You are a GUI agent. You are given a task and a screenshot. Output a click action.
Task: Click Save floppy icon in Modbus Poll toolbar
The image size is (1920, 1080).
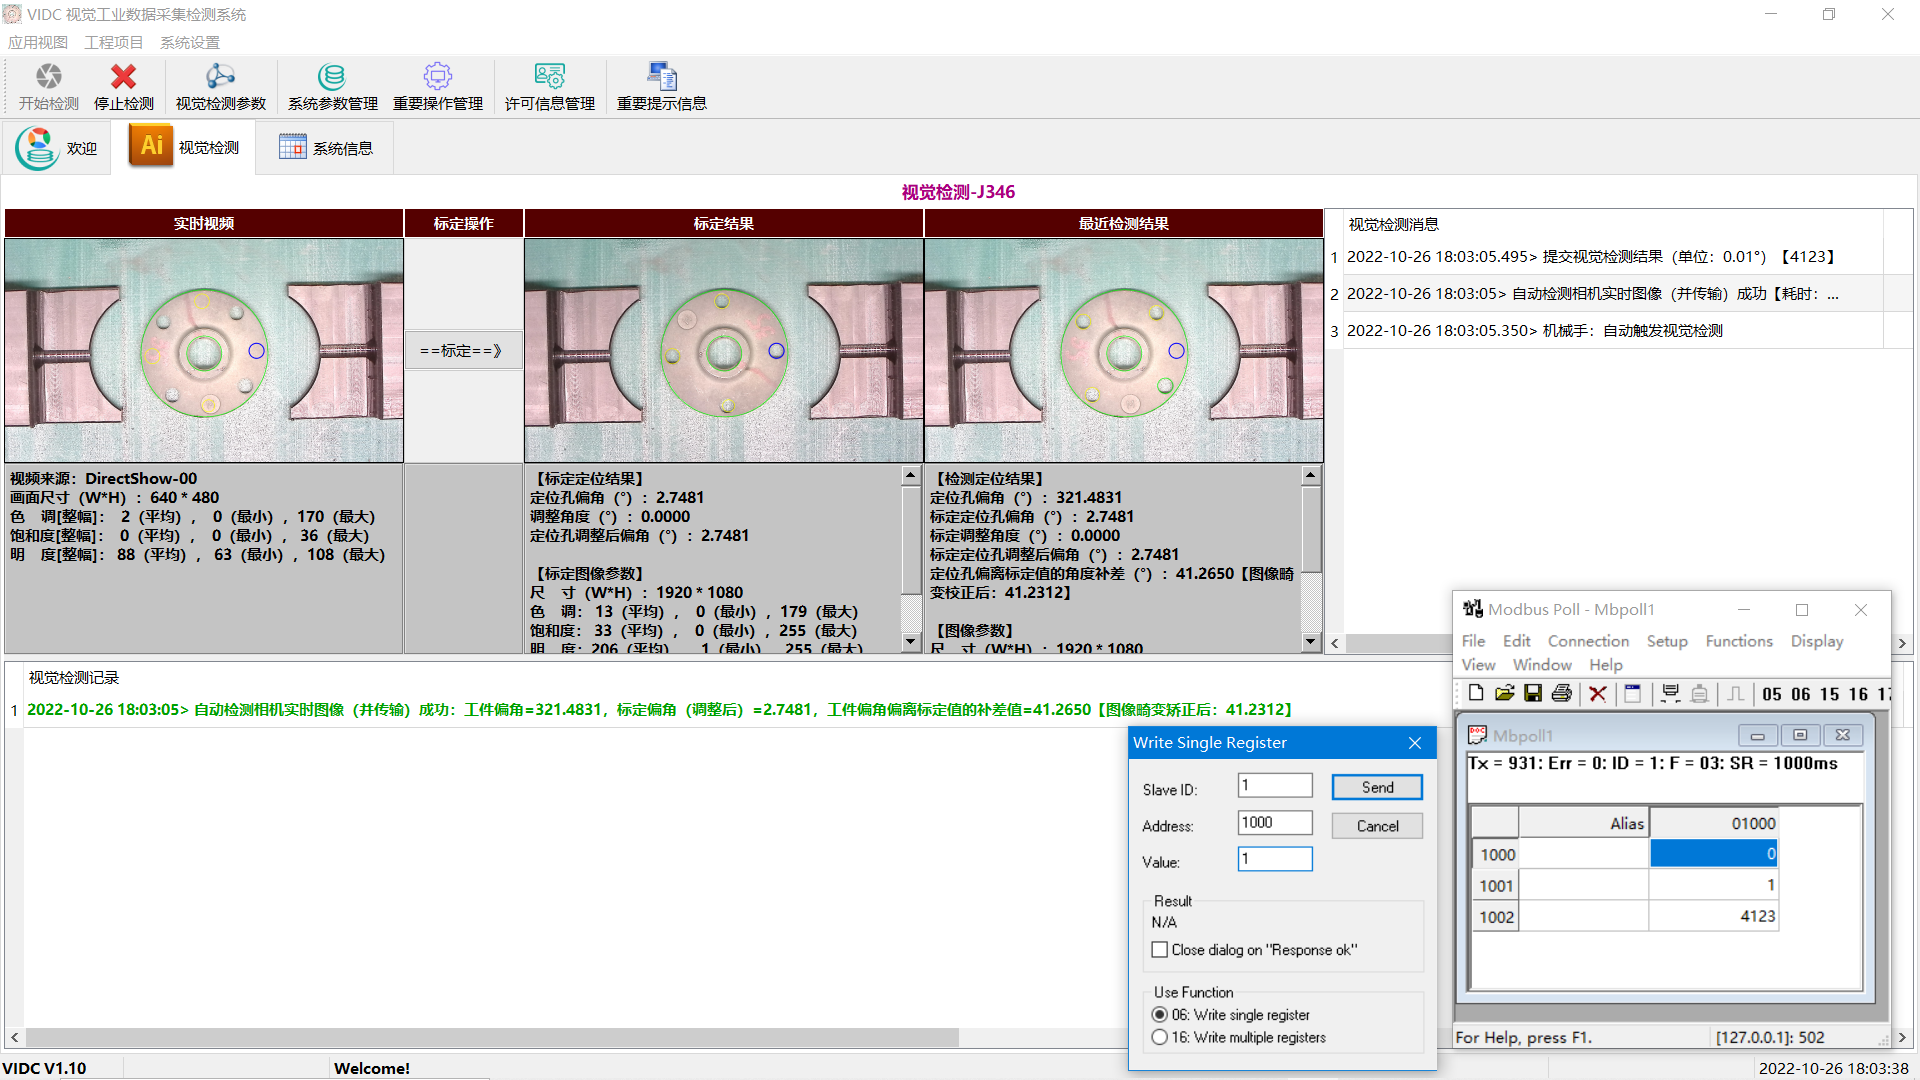[x=1533, y=693]
